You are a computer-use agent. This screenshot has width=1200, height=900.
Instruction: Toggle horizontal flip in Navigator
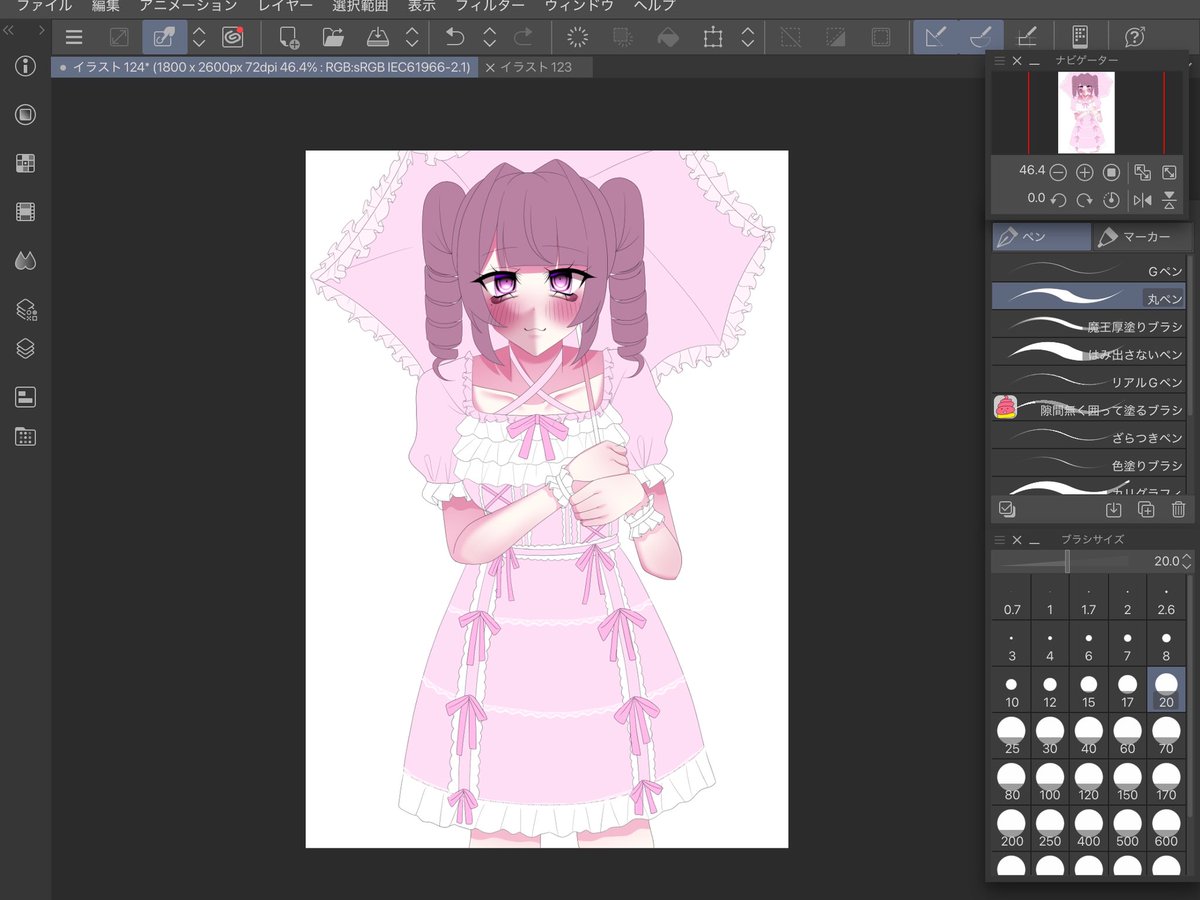pos(1143,200)
